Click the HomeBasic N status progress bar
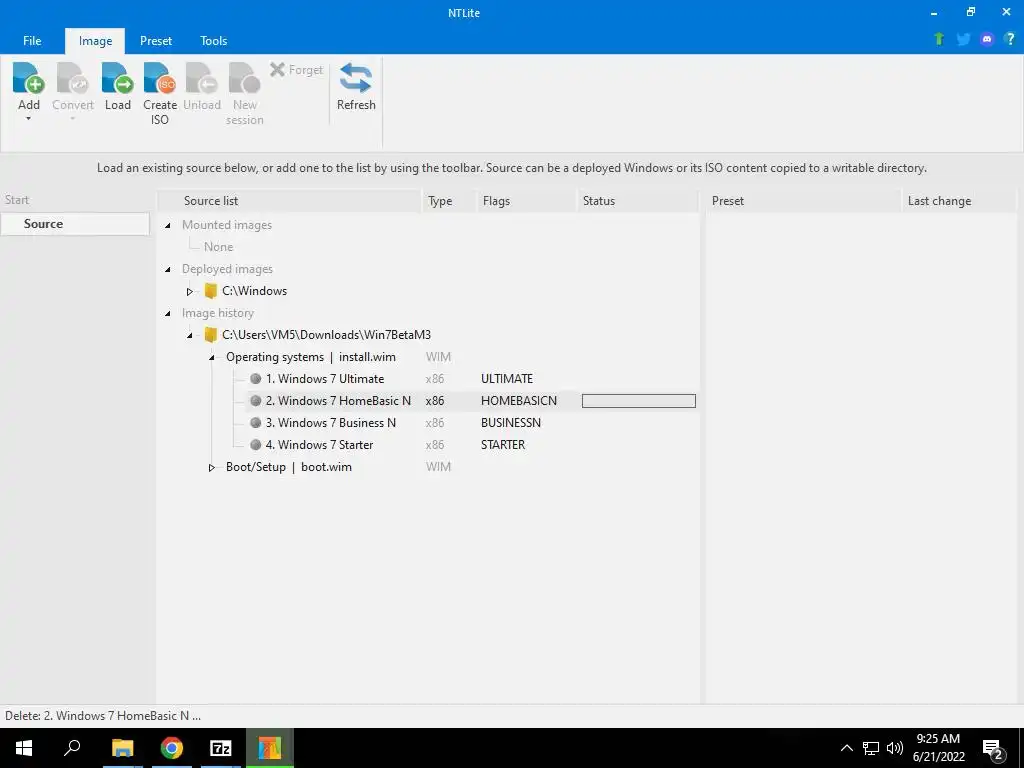1024x768 pixels. pyautogui.click(x=639, y=401)
